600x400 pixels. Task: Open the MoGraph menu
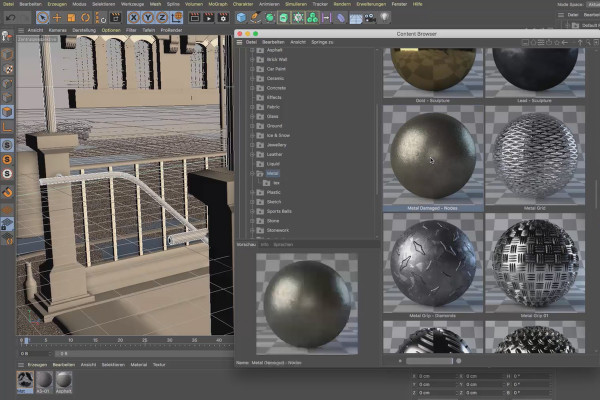click(217, 4)
